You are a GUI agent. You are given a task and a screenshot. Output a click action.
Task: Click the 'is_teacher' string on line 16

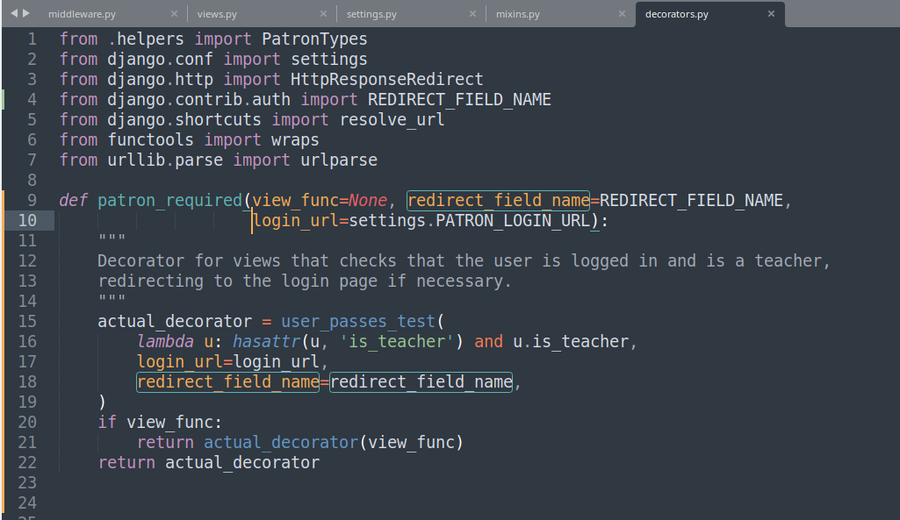pos(397,342)
